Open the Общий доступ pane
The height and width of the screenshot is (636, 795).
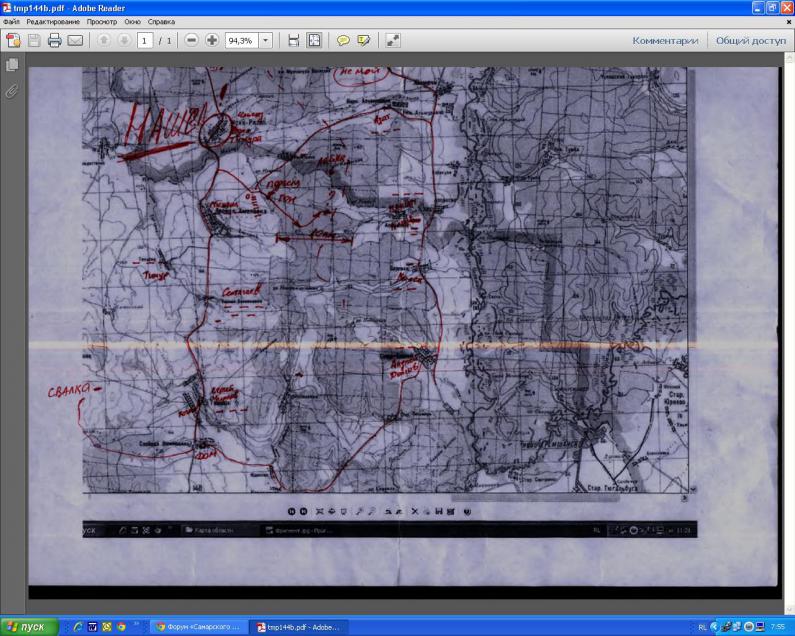click(x=750, y=41)
